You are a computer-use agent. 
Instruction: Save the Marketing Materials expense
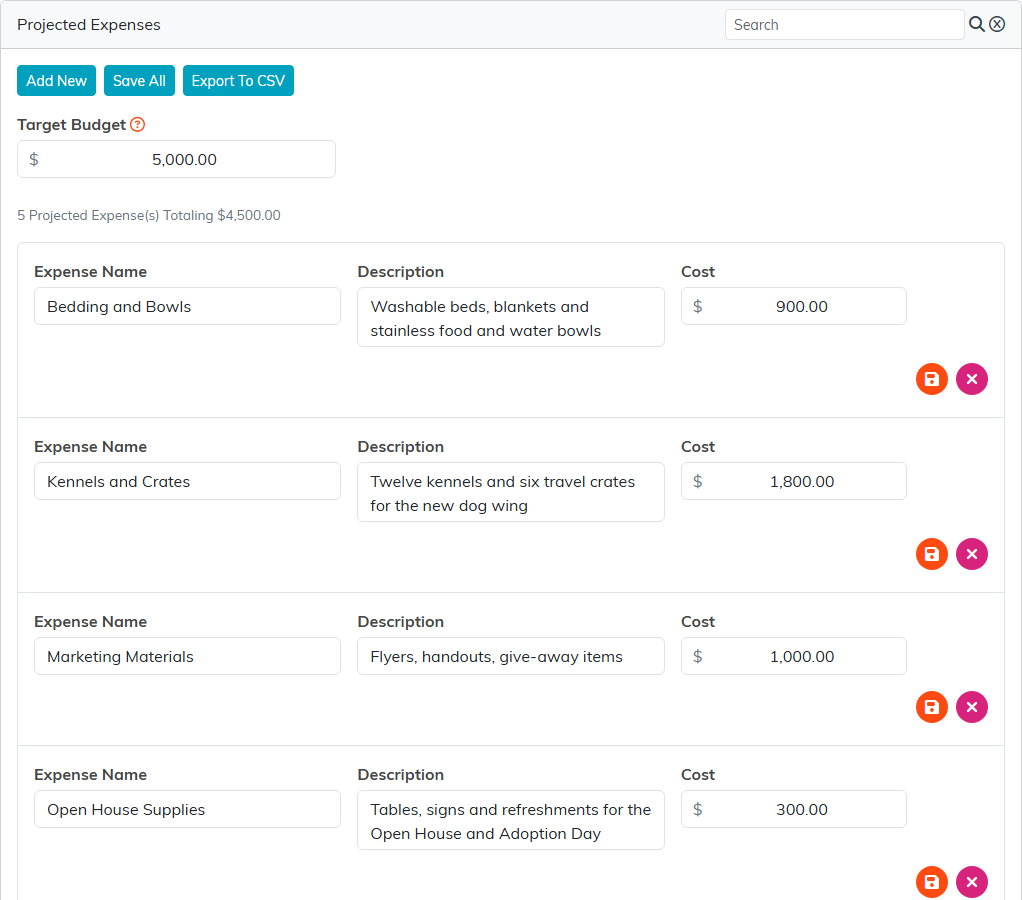pyautogui.click(x=931, y=707)
